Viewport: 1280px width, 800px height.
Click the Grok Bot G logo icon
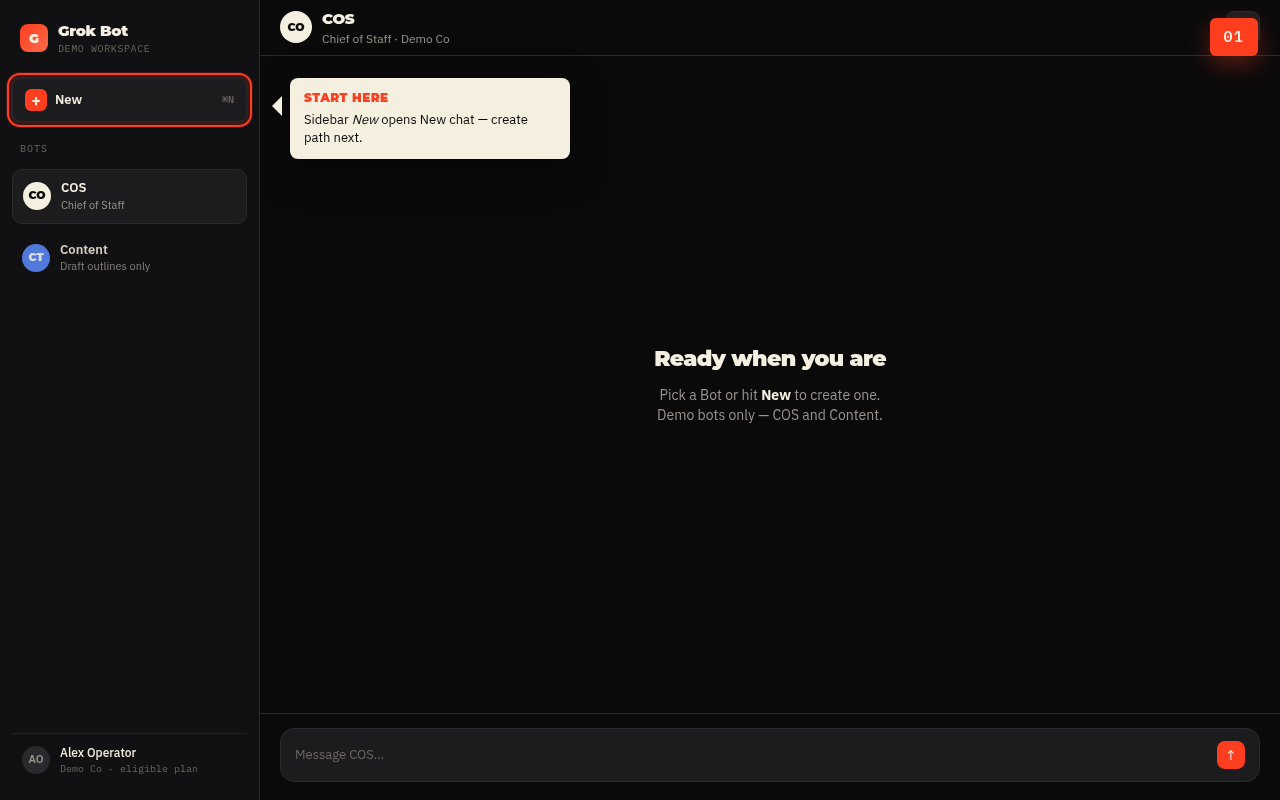point(34,38)
